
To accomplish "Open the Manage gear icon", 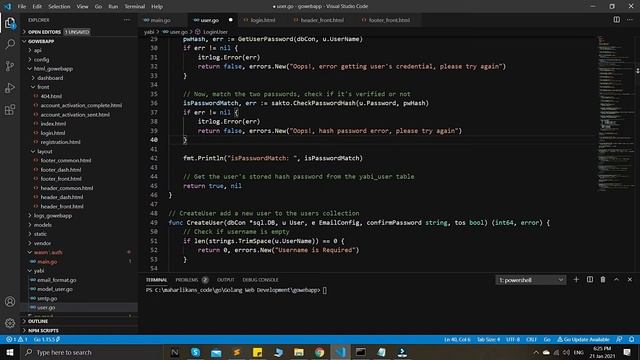I will pyautogui.click(x=10, y=323).
